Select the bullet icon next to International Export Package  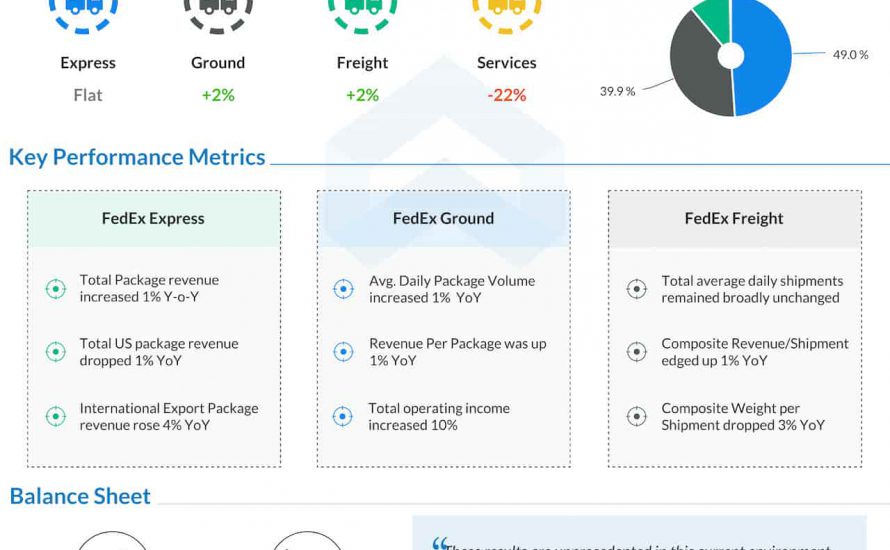click(56, 417)
